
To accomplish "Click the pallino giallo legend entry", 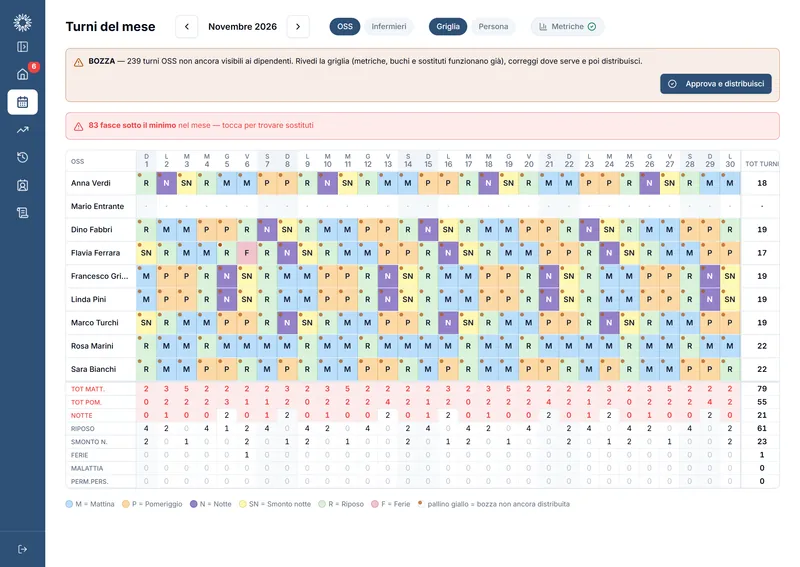I will pos(494,504).
